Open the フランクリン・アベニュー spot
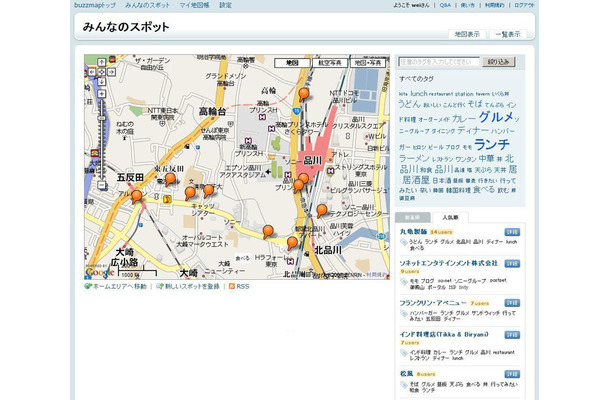 433,303
